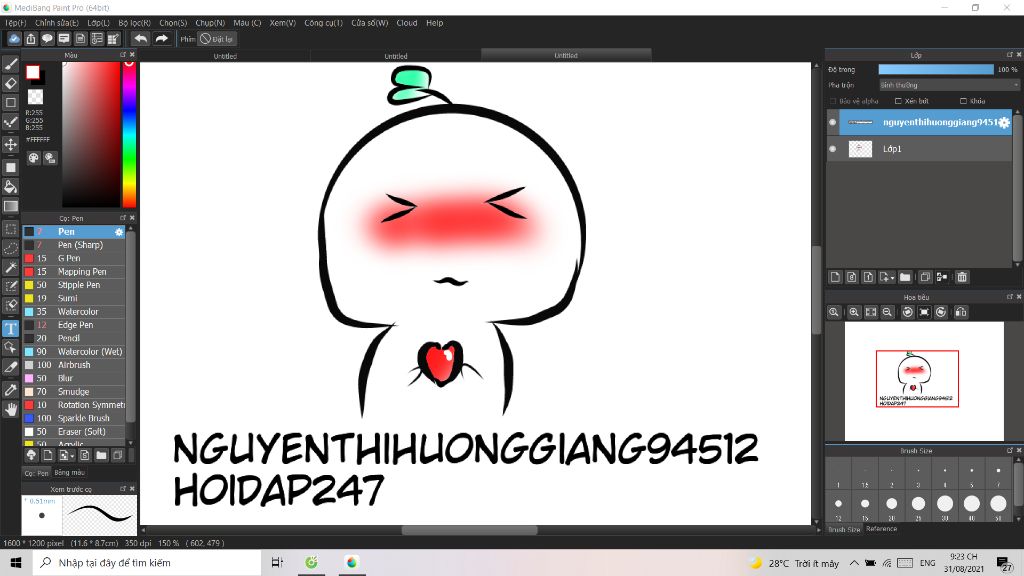This screenshot has width=1024, height=576.
Task: Open the Bộ lọc(R) menu
Action: pyautogui.click(x=135, y=23)
